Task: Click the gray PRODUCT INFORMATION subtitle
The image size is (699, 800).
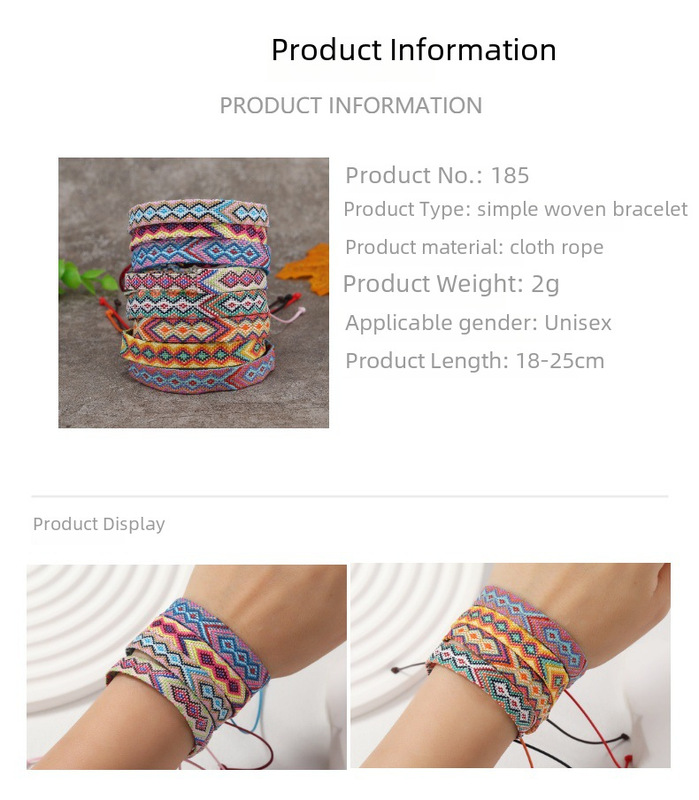Action: pos(351,106)
